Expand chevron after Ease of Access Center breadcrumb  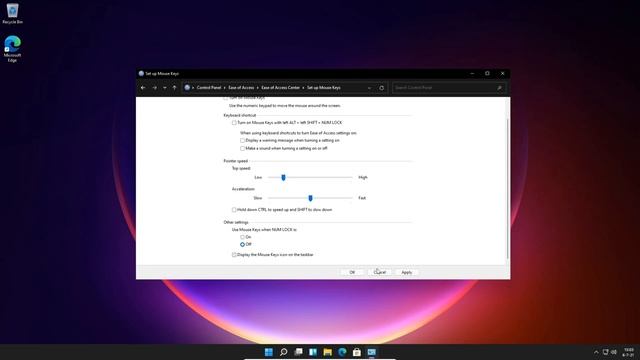coord(303,88)
